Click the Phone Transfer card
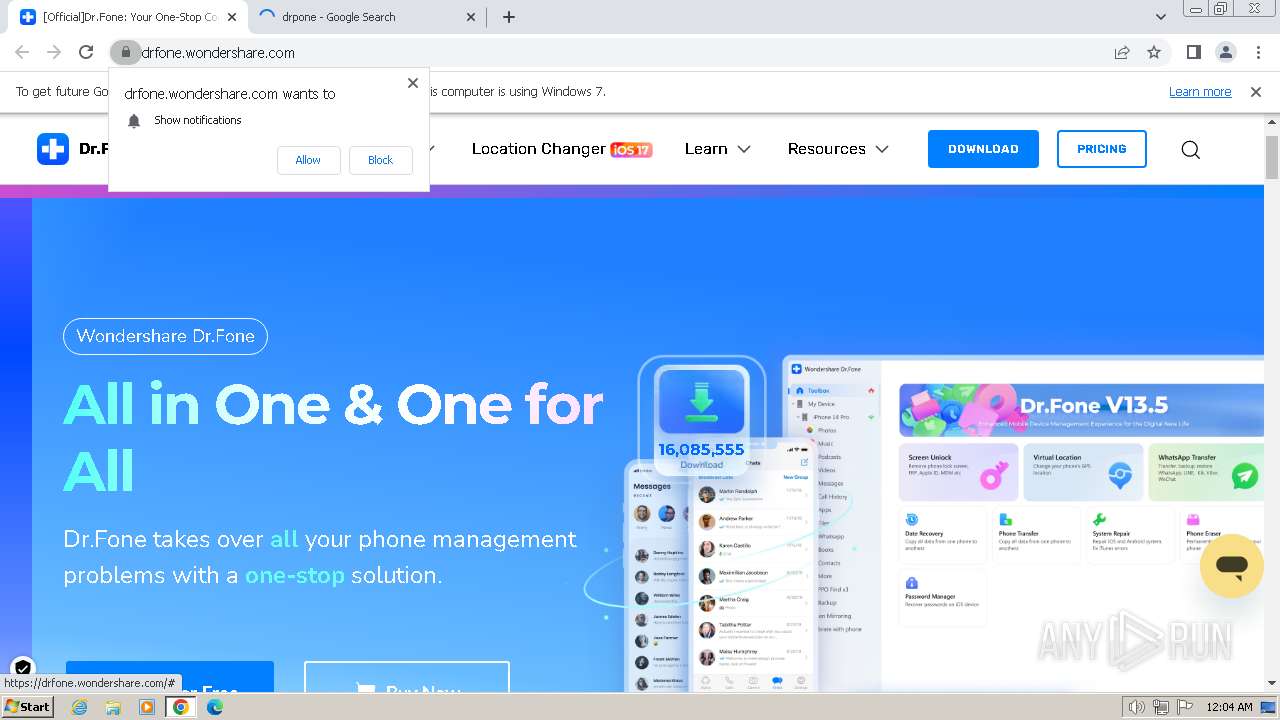 point(1036,533)
